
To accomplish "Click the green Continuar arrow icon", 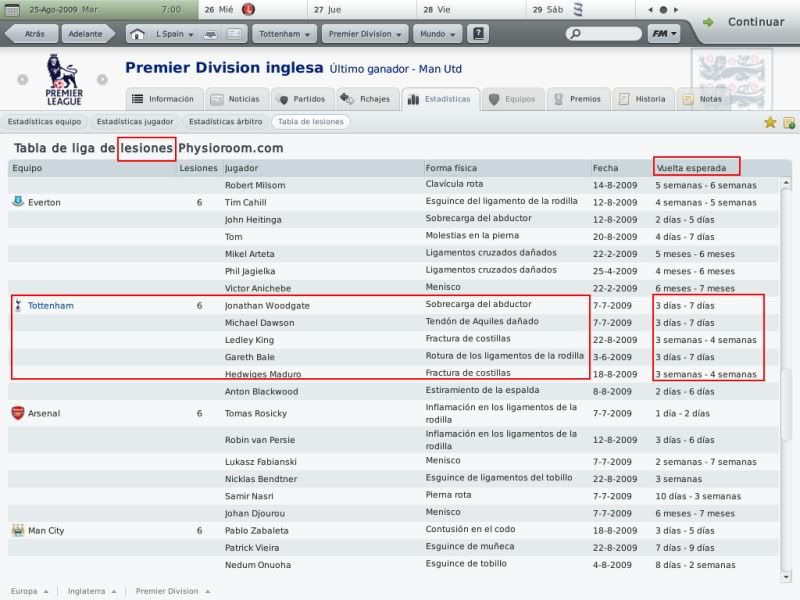I will click(708, 22).
